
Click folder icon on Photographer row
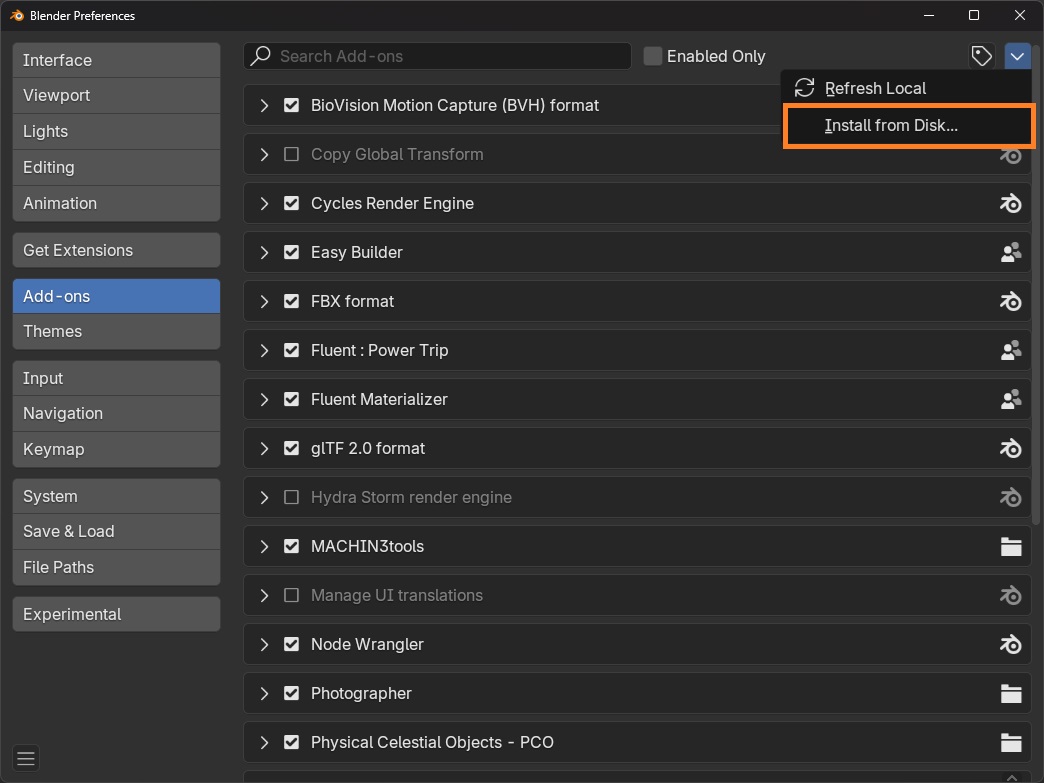point(1011,694)
